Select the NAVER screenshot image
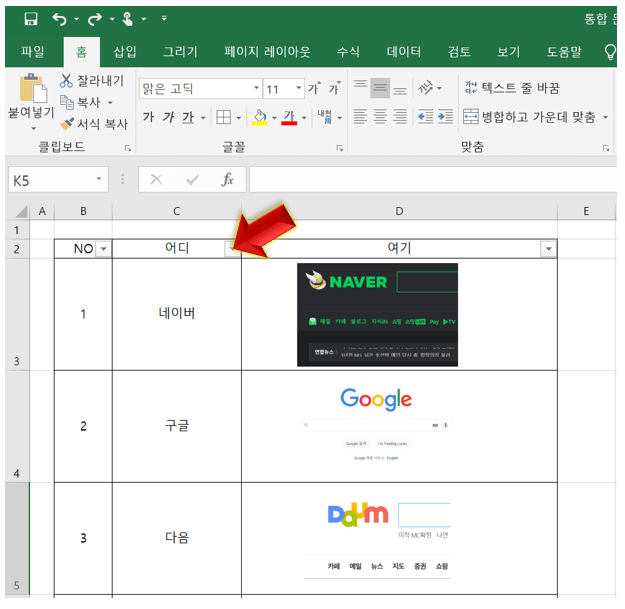Screen dimensions: 625x609 pos(377,314)
